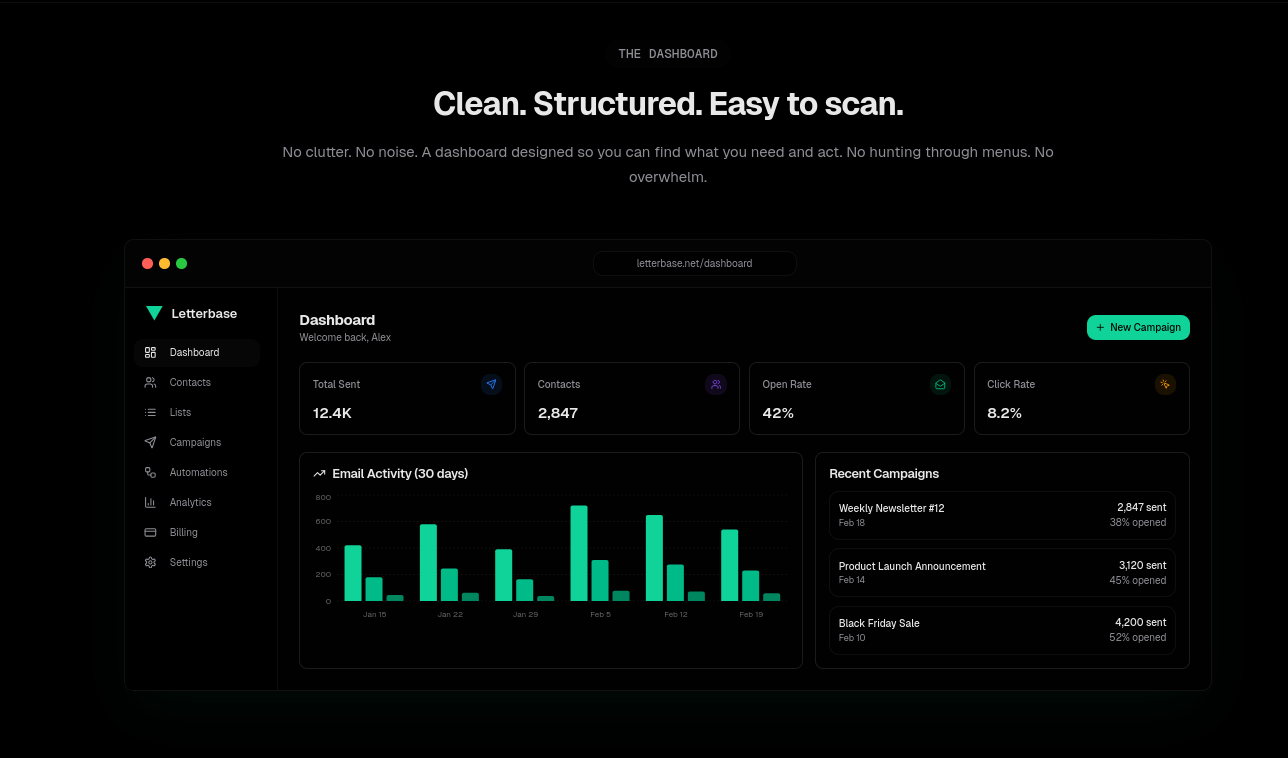Click the trend arrow icon beside Email Activity

[x=320, y=474]
